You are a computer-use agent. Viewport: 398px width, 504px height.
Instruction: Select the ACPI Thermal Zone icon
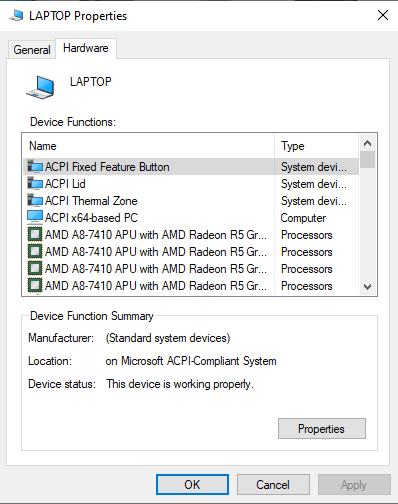(35, 200)
